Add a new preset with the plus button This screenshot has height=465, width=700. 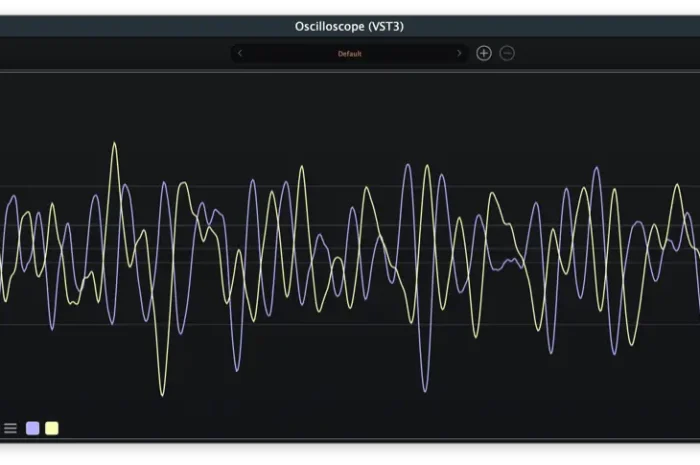point(484,54)
